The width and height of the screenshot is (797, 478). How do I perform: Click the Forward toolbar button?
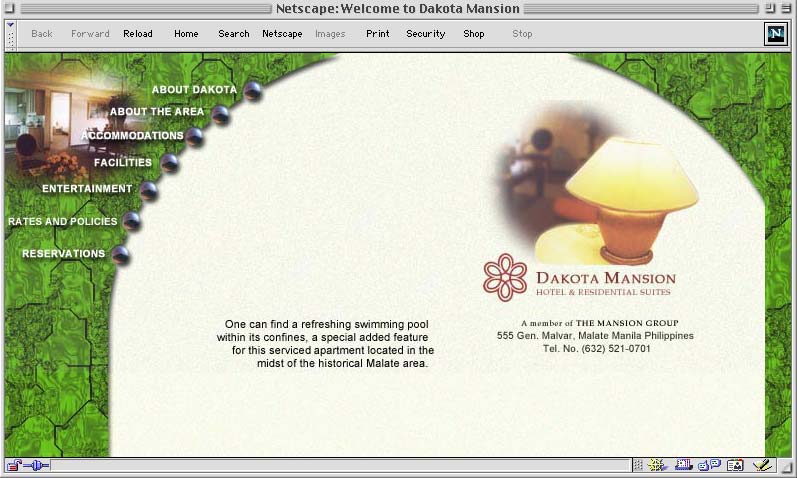pos(90,34)
